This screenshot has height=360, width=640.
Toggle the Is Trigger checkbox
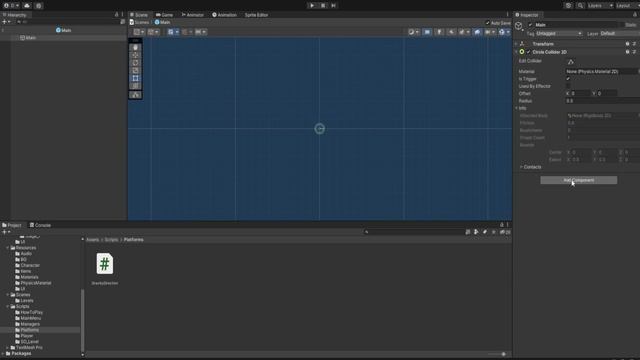(568, 79)
